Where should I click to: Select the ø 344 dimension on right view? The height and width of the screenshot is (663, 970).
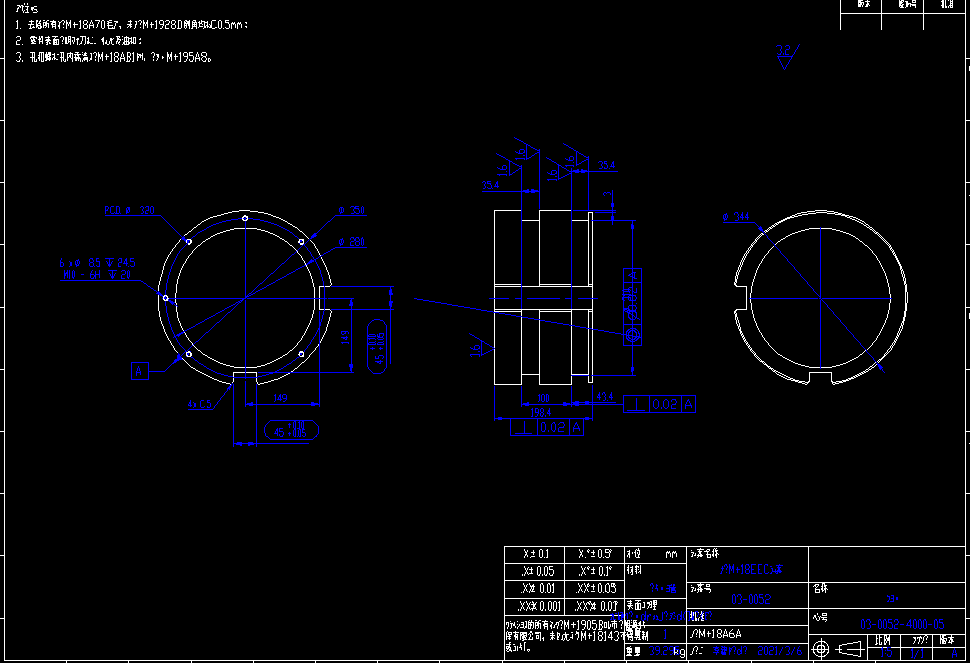[x=735, y=217]
